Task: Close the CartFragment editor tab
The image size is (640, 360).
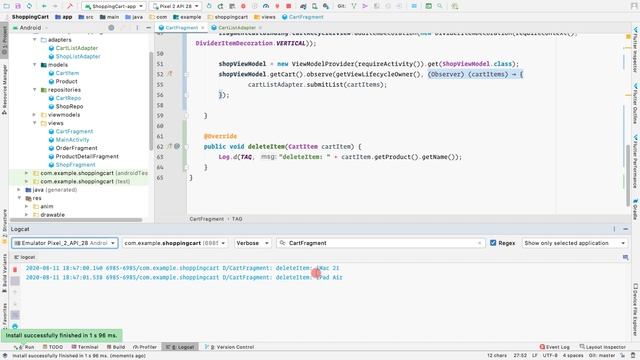Action: [x=202, y=28]
